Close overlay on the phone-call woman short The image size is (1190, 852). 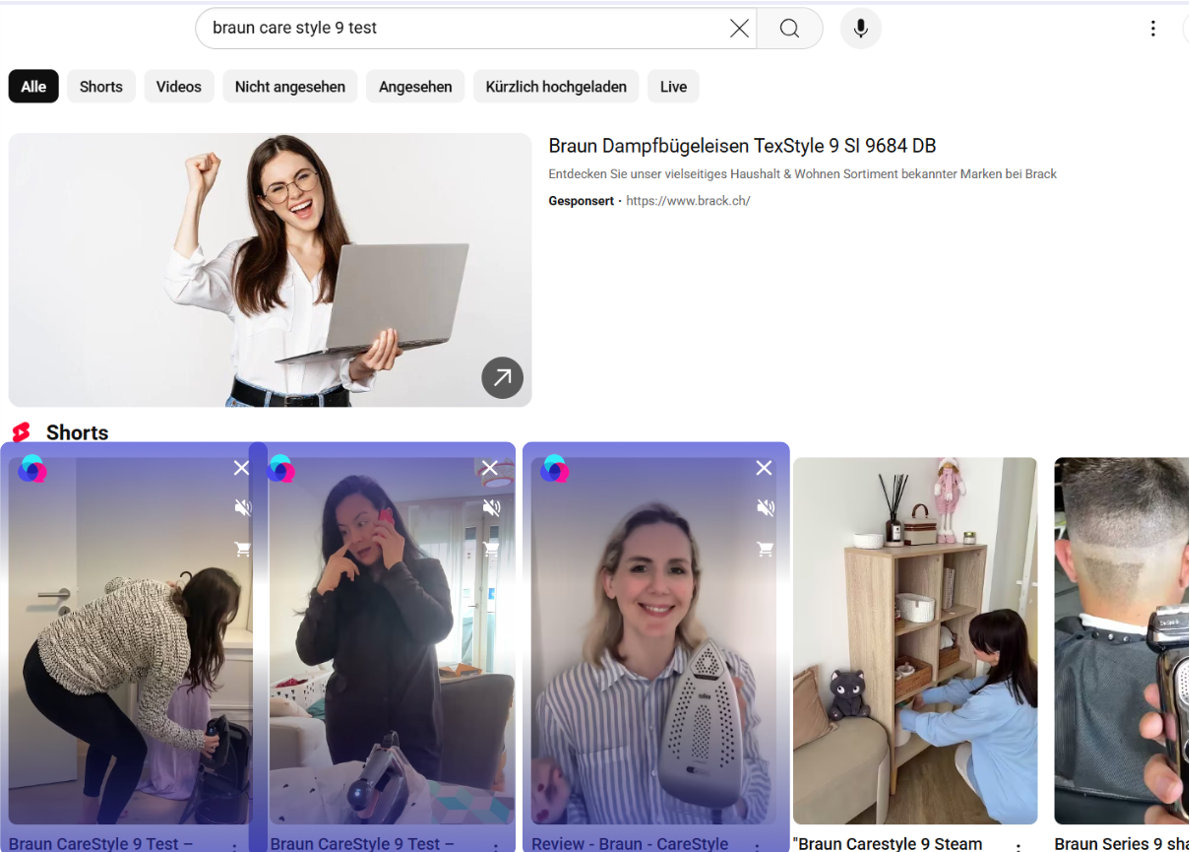(490, 467)
